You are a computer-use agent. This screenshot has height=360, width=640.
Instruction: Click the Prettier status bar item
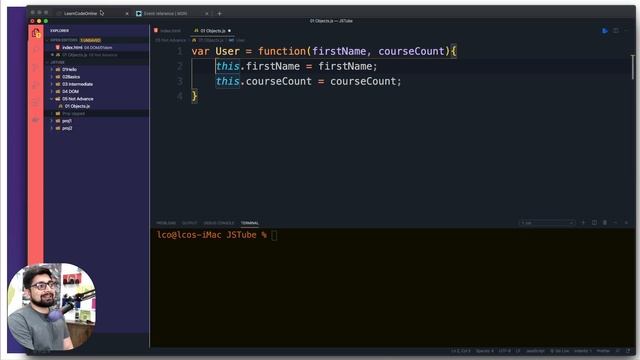(603, 351)
